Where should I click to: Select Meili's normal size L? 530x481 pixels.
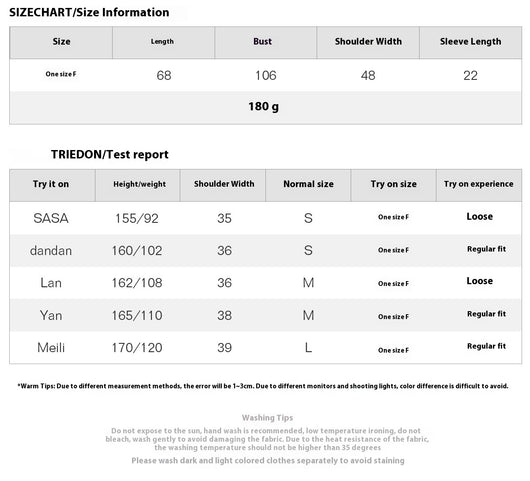(308, 348)
